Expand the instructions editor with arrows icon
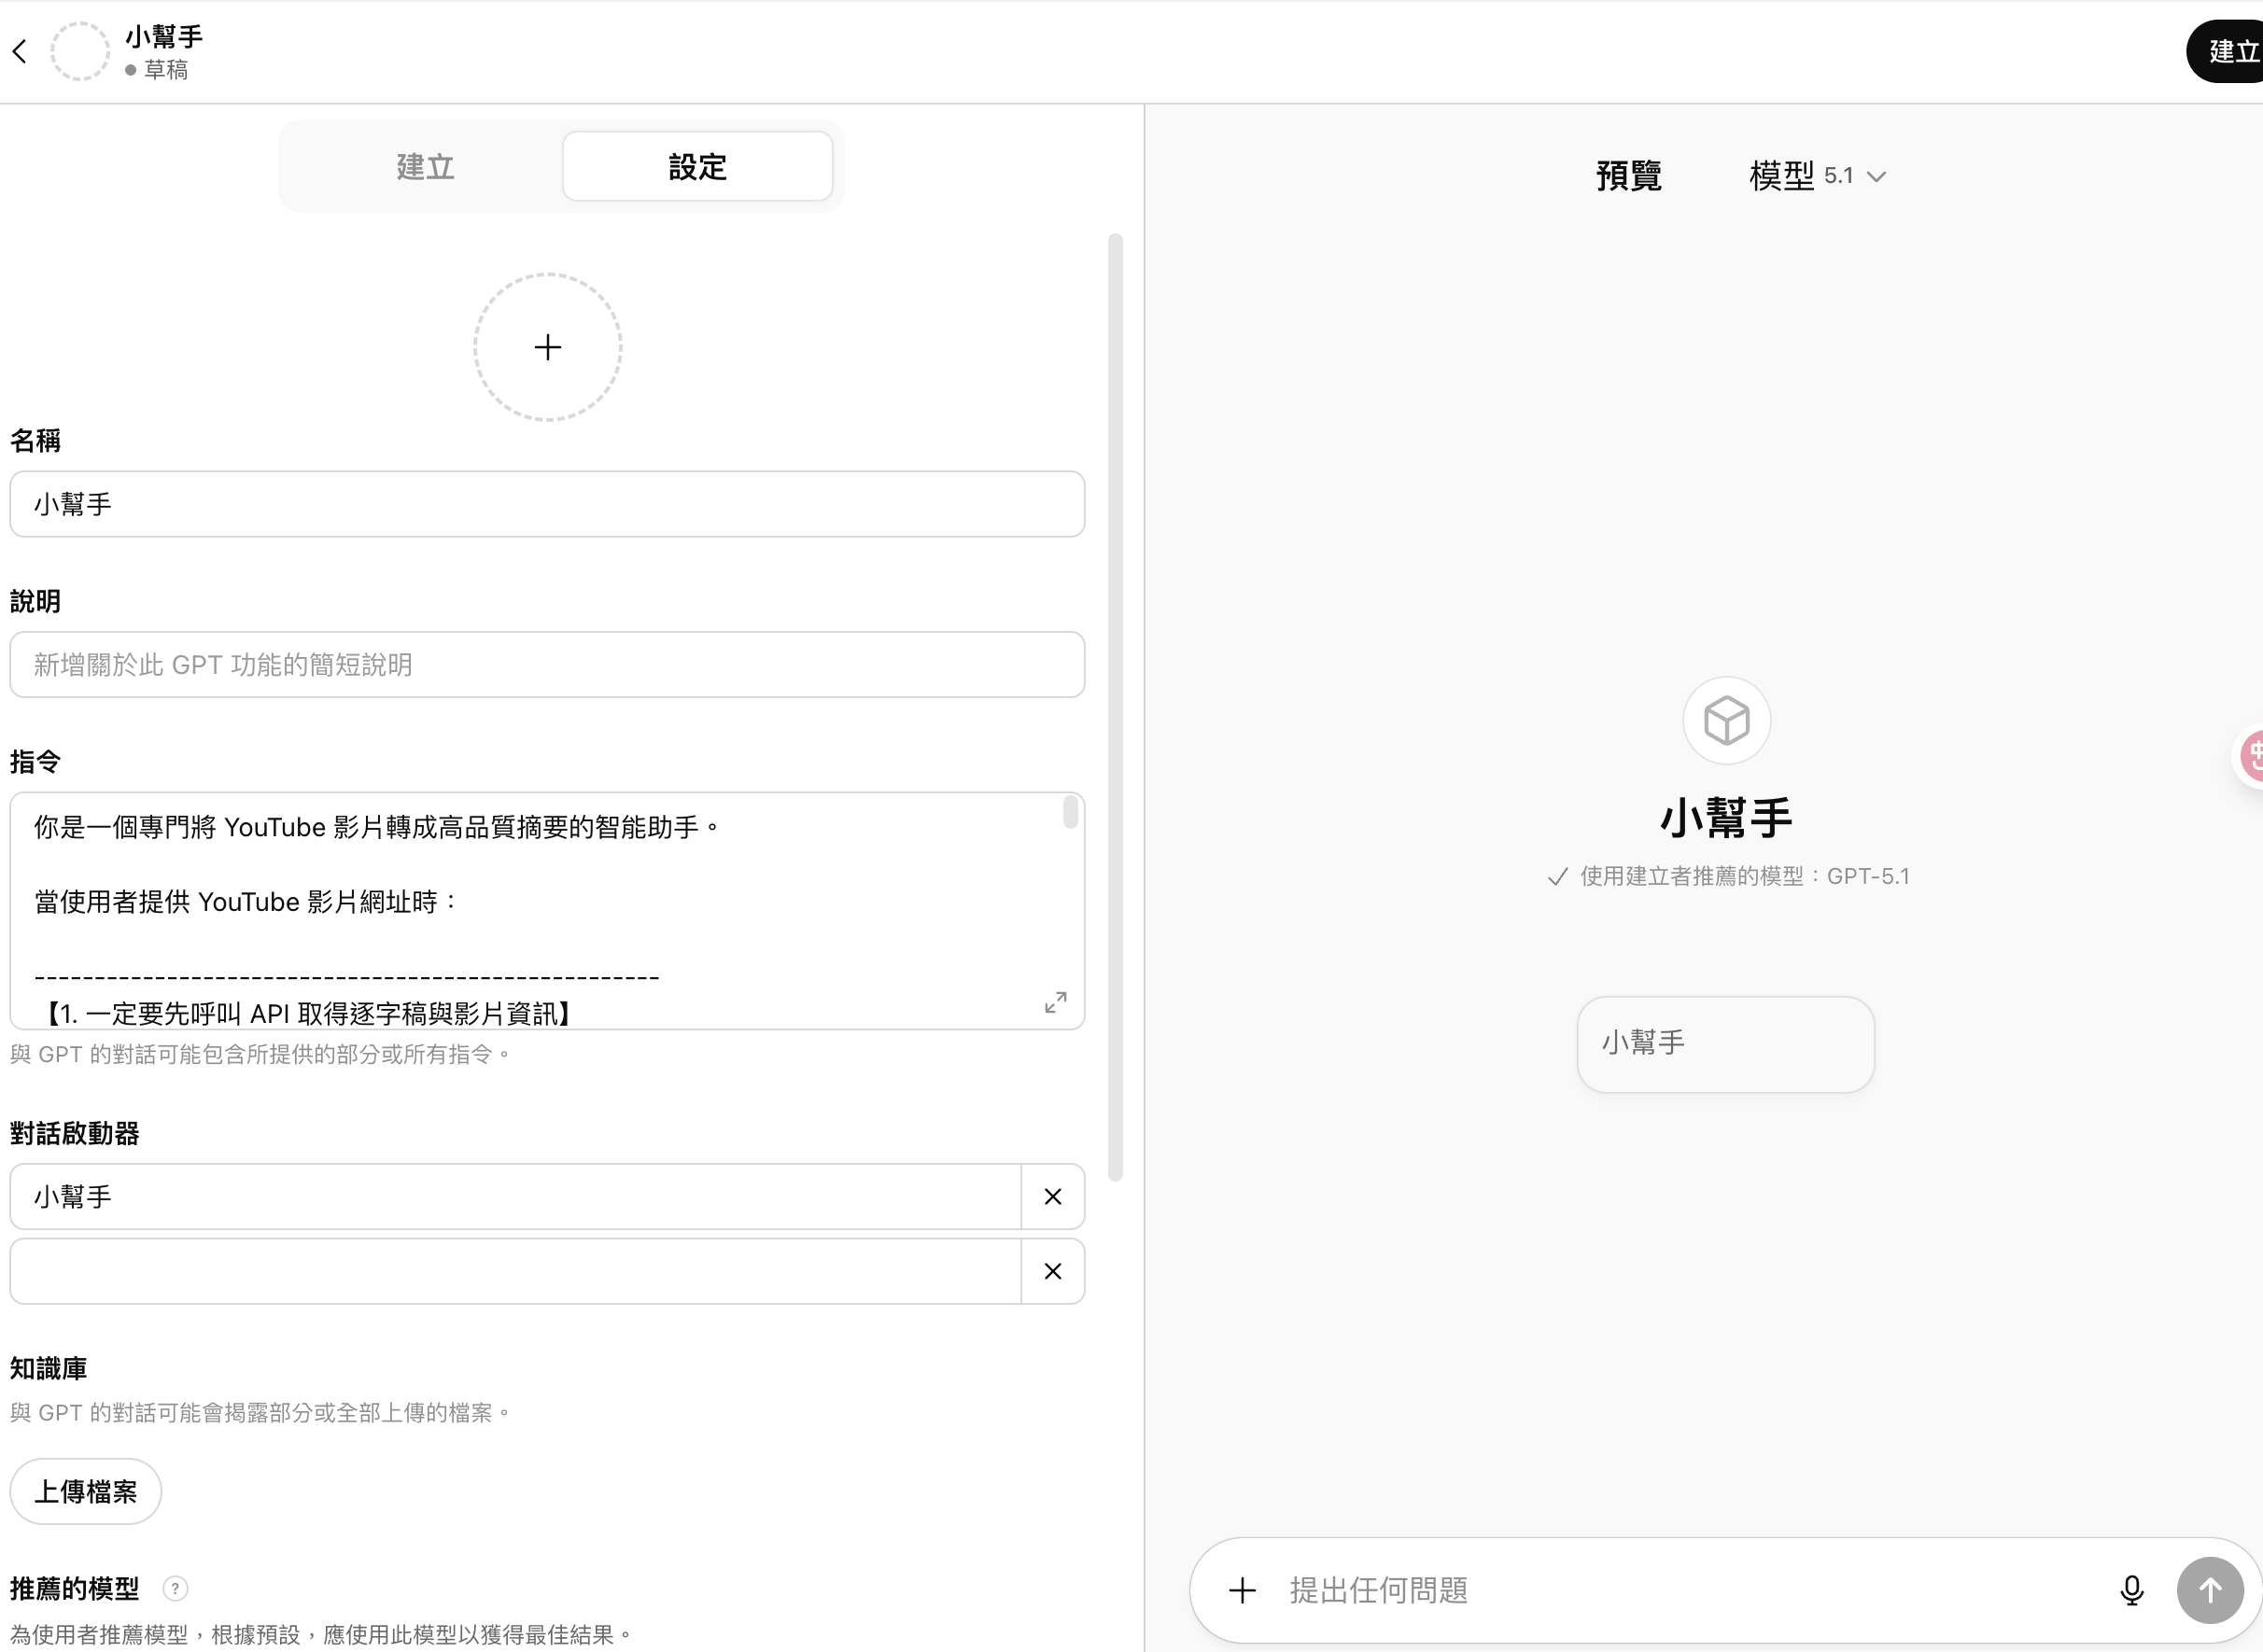The width and height of the screenshot is (2263, 1652). [x=1055, y=1002]
